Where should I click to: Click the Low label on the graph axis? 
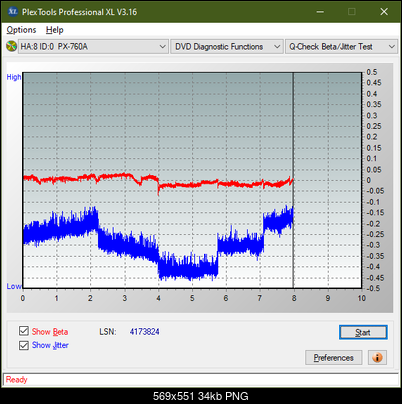click(14, 286)
